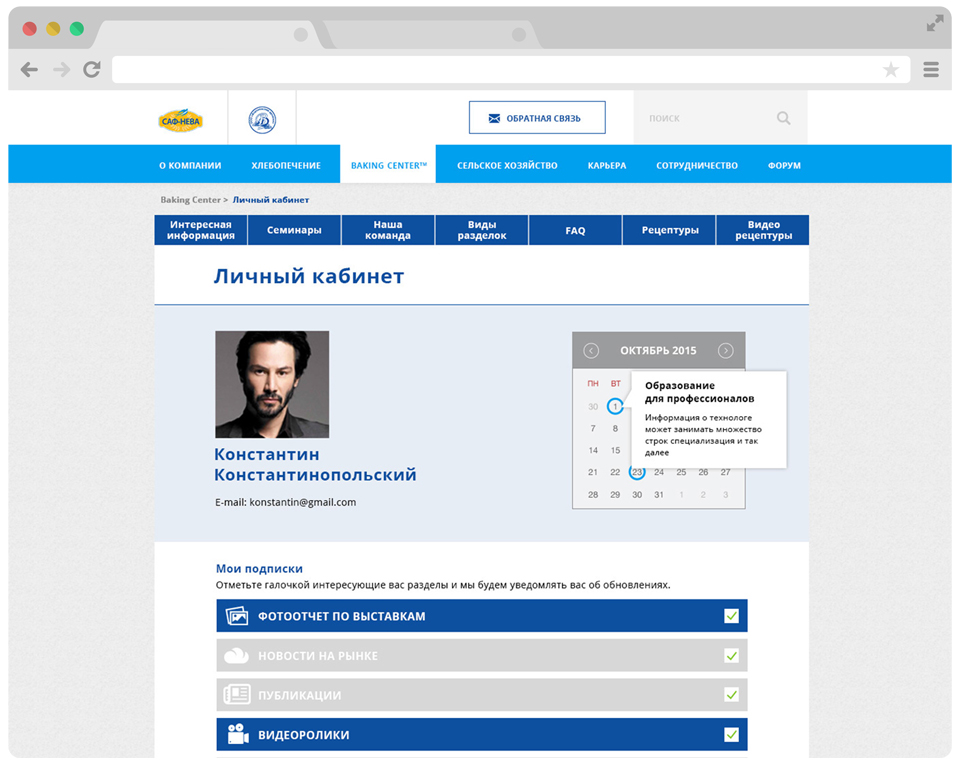Bookmark the page with the star icon
This screenshot has width=960, height=765.
pos(890,69)
